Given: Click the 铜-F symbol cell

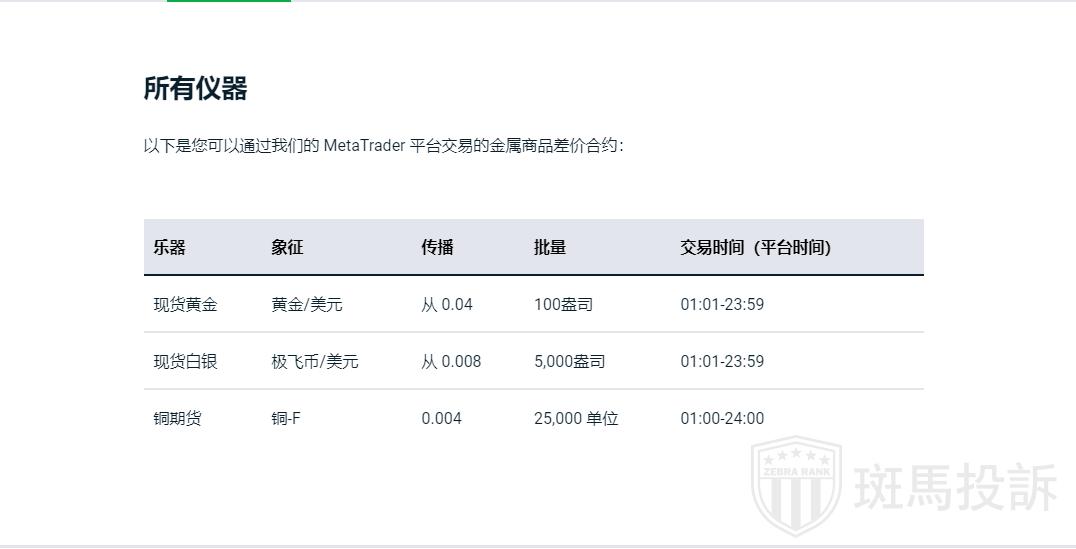Looking at the screenshot, I should (x=286, y=418).
